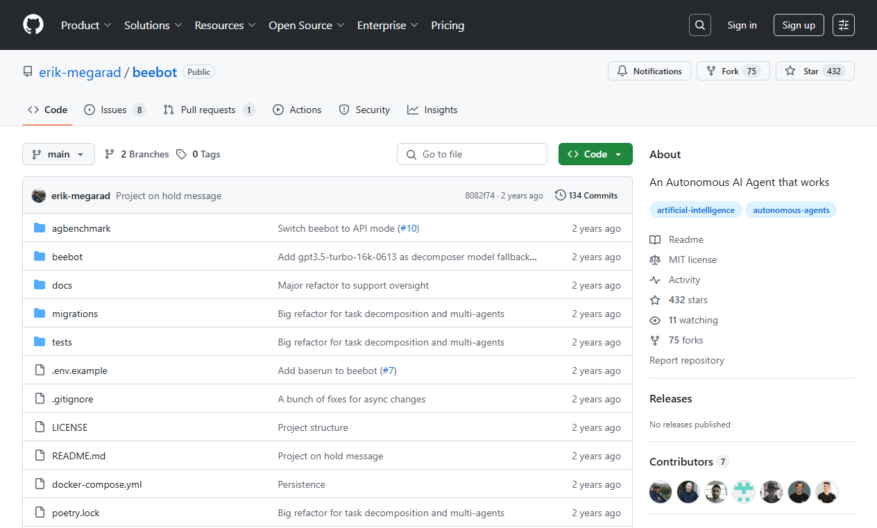Switch to the Insights tab
877x528 pixels.
click(x=432, y=110)
